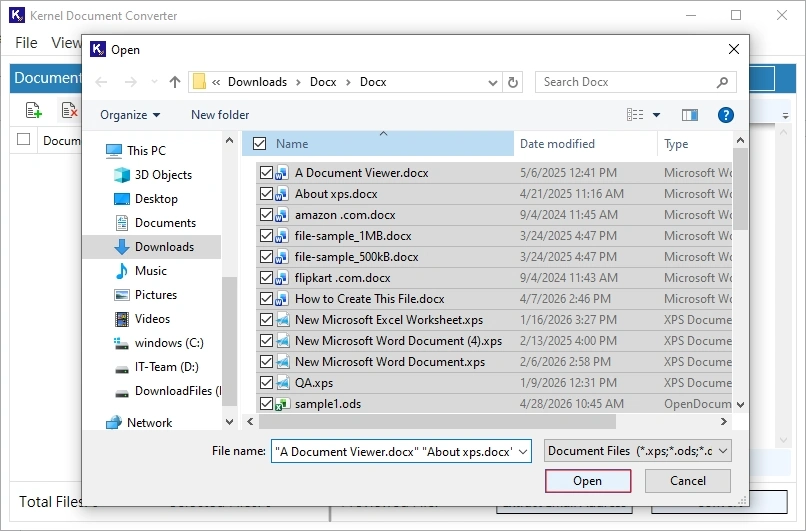Viewport: 806px width, 531px height.
Task: Click the Forward arrow in Open dialog
Action: click(x=131, y=82)
